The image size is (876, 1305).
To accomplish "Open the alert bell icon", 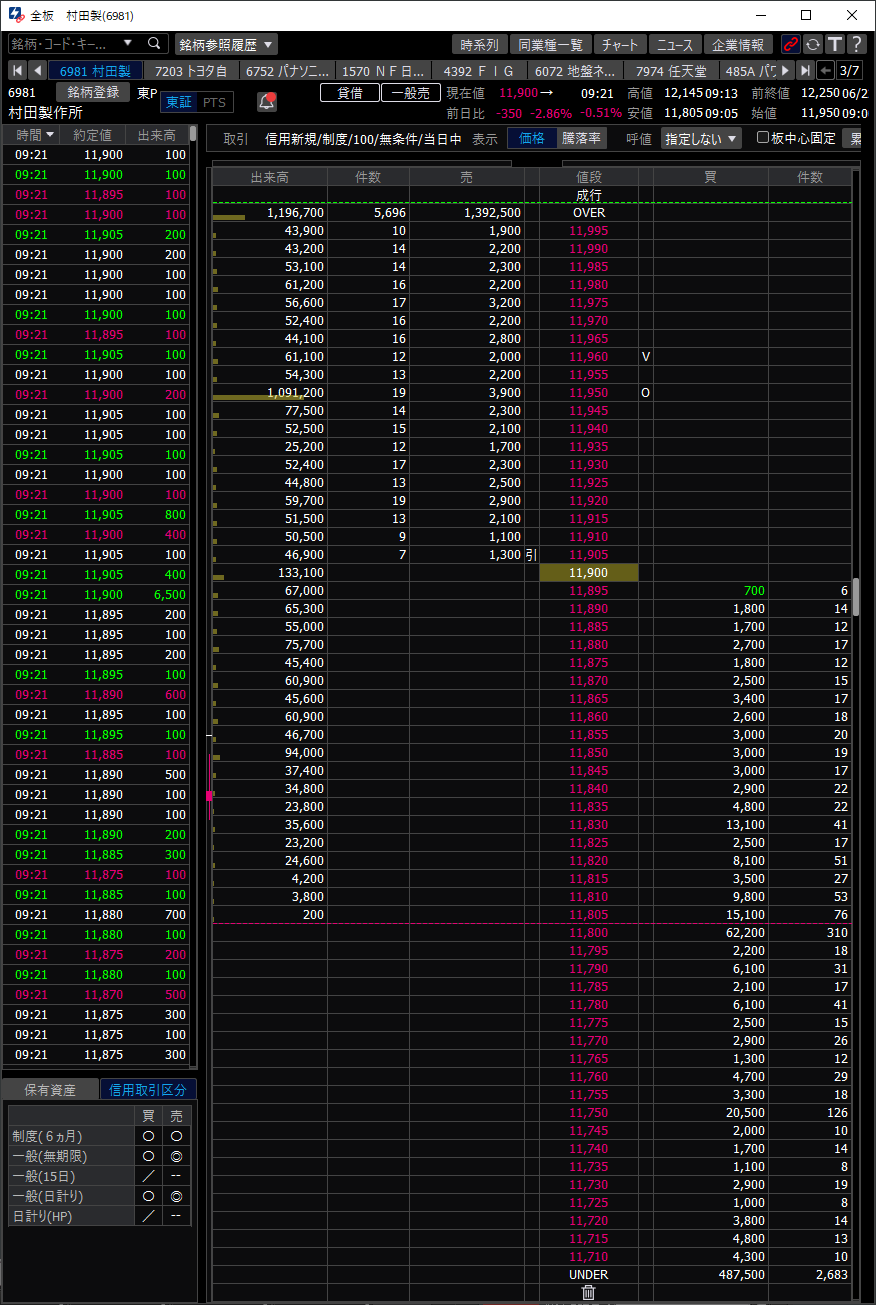I will [x=267, y=102].
